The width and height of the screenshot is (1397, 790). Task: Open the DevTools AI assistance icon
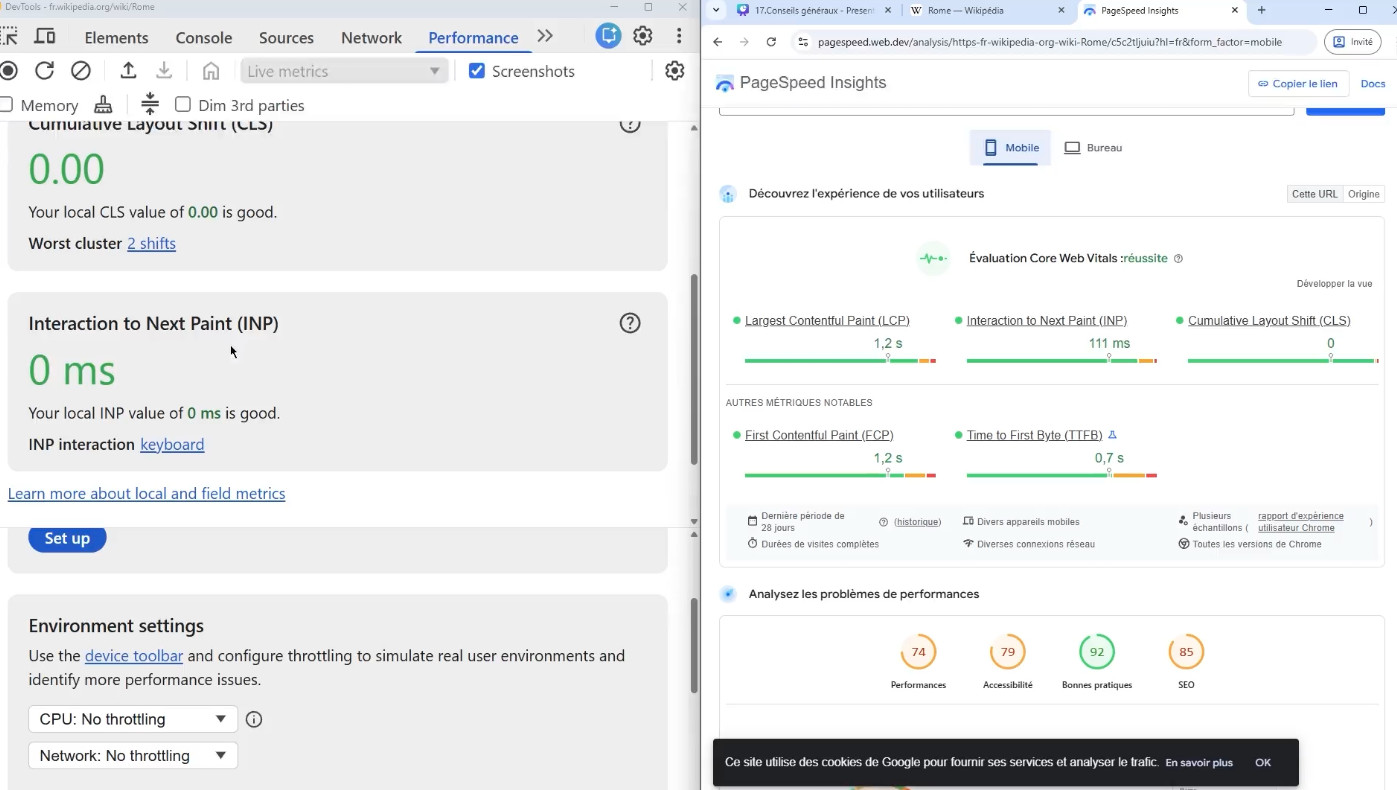tap(607, 36)
